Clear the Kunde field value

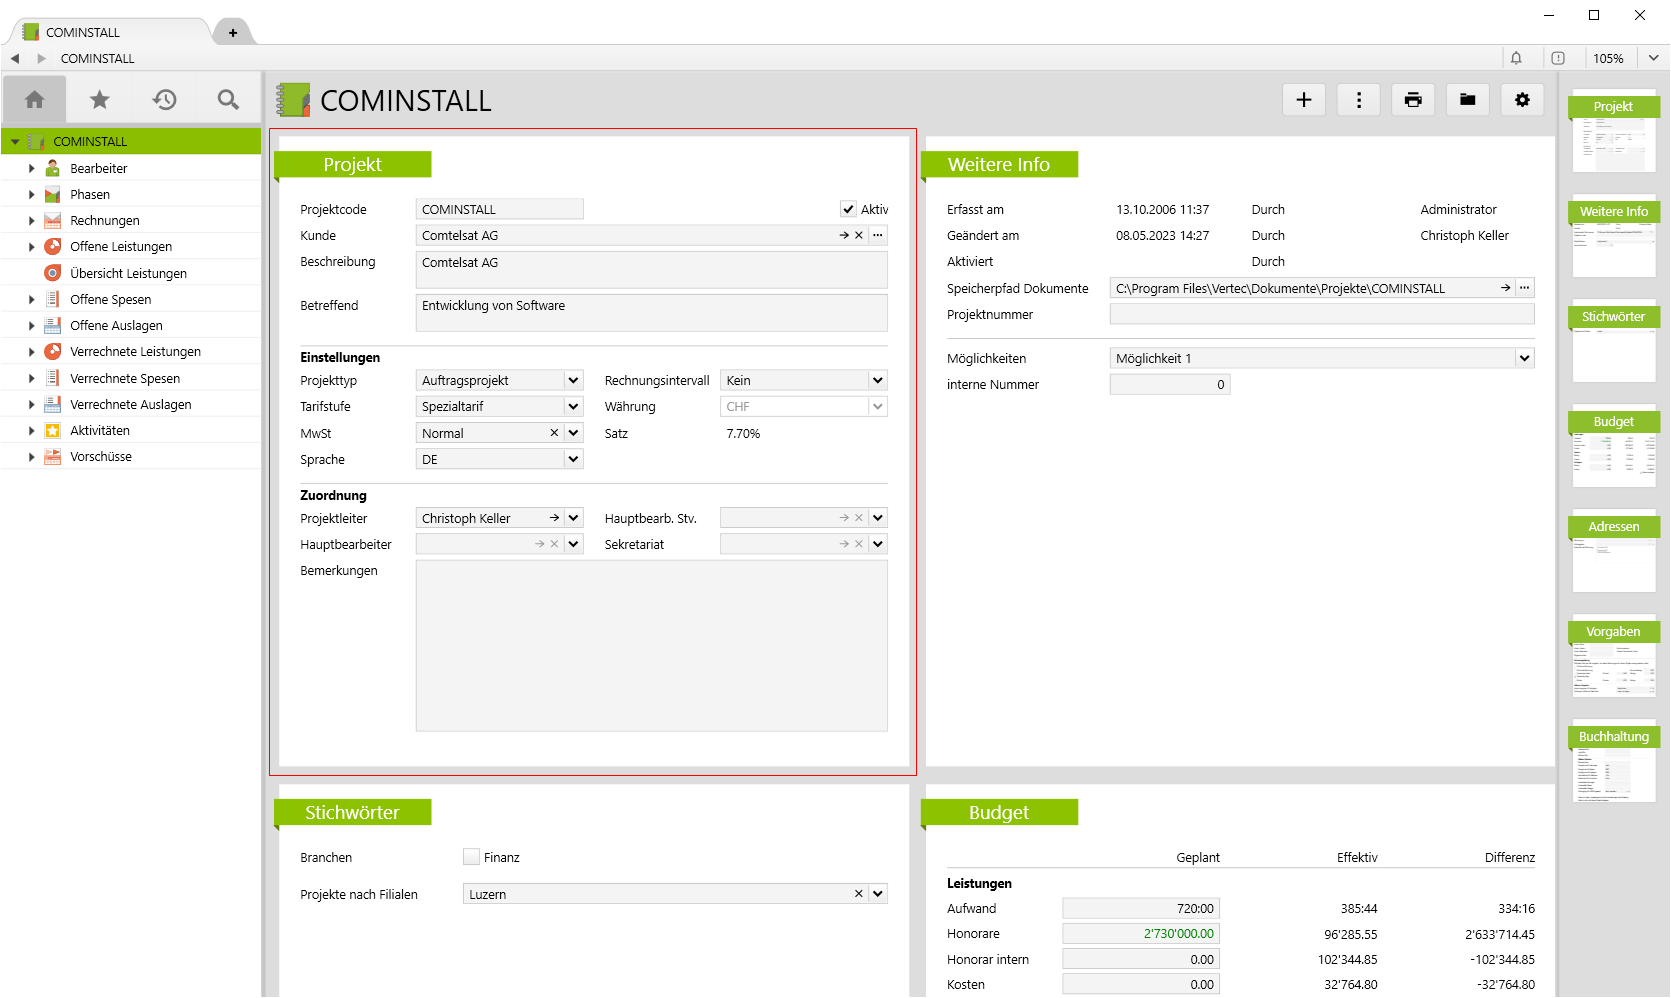858,236
